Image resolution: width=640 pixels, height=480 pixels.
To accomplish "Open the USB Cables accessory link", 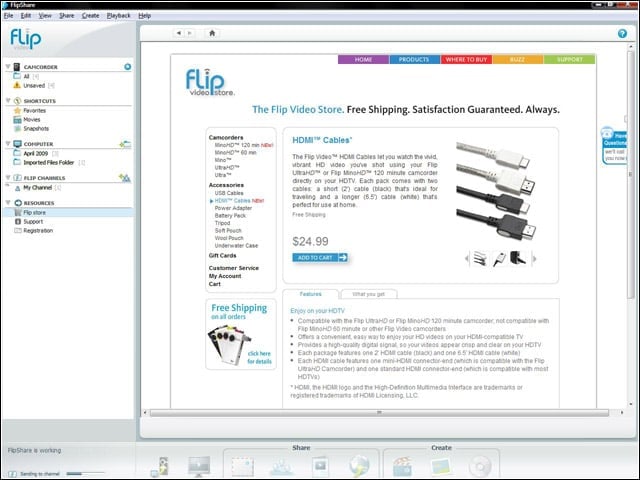I will click(229, 193).
